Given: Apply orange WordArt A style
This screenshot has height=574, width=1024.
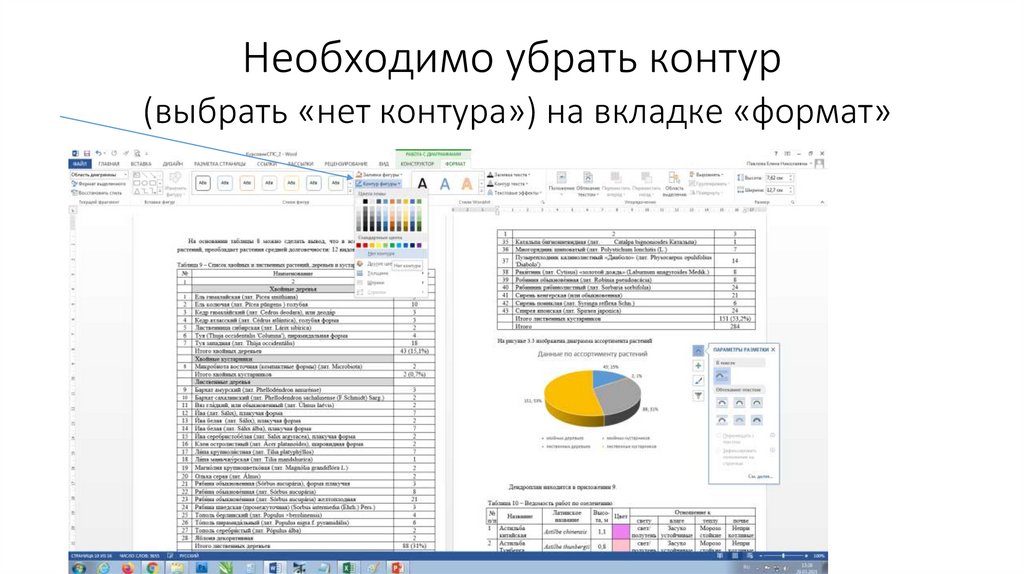Looking at the screenshot, I should pos(467,184).
